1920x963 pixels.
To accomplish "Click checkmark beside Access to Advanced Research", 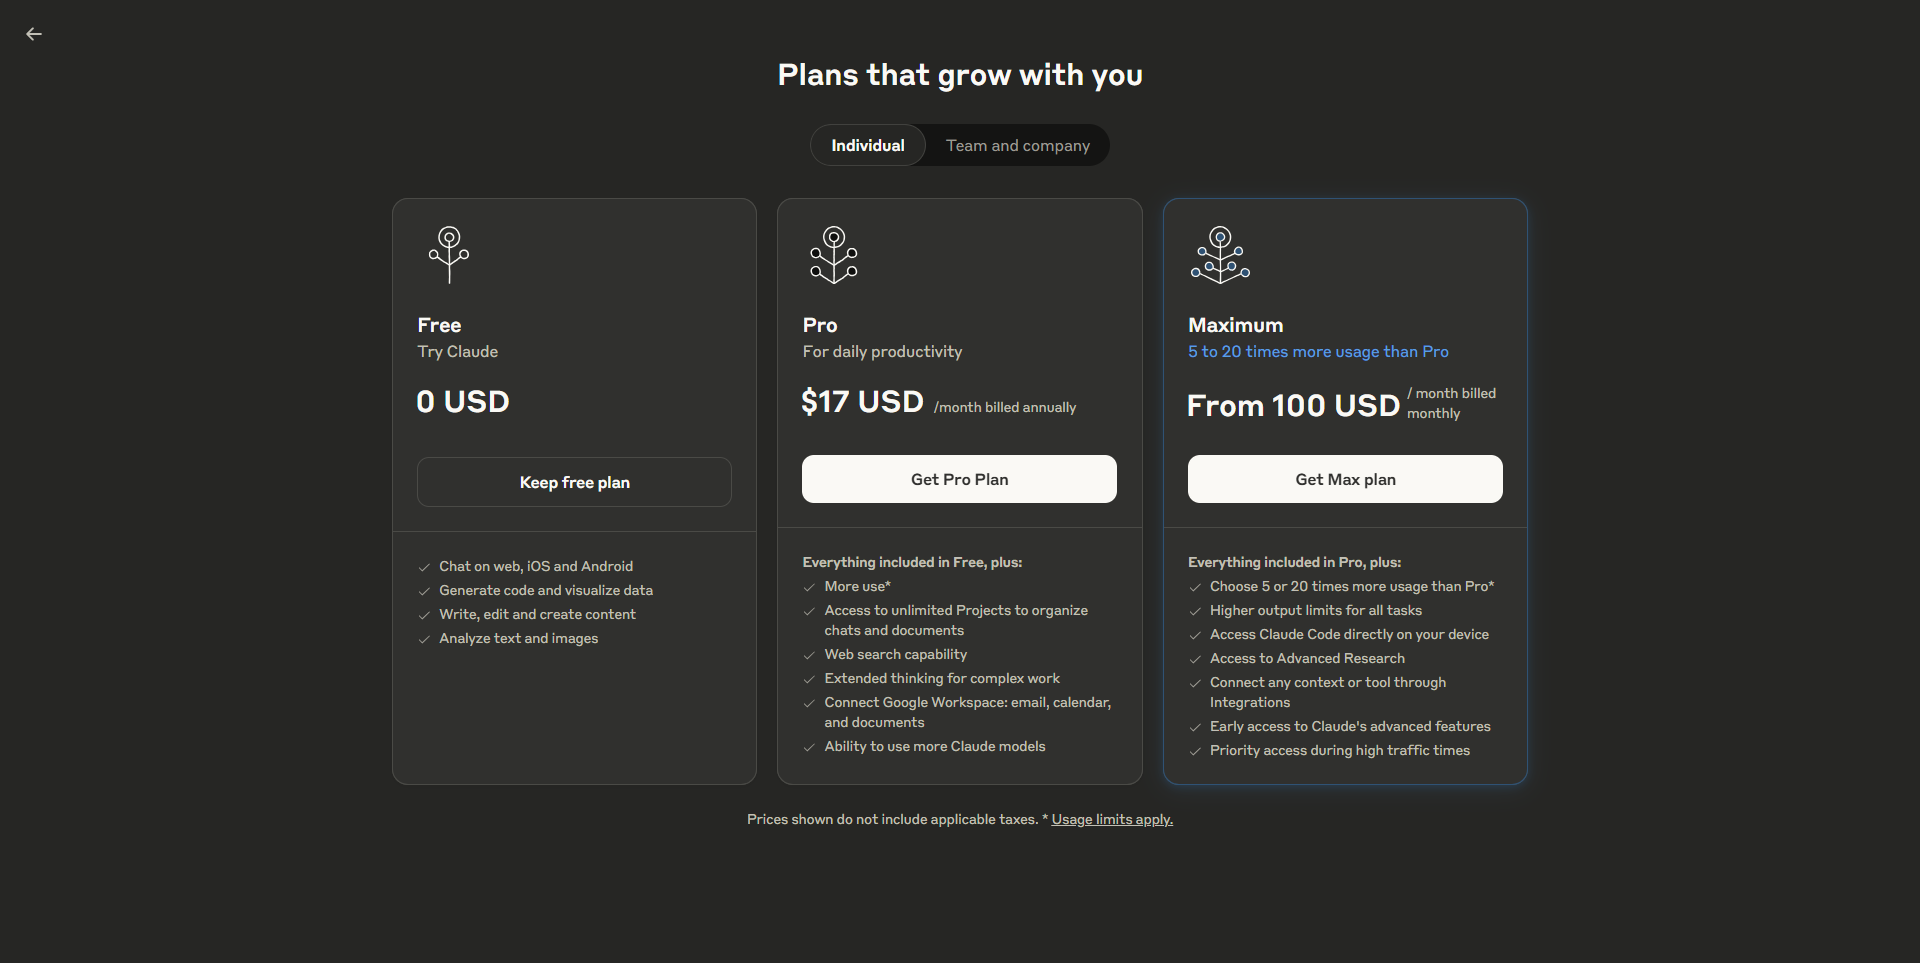I will [1195, 659].
